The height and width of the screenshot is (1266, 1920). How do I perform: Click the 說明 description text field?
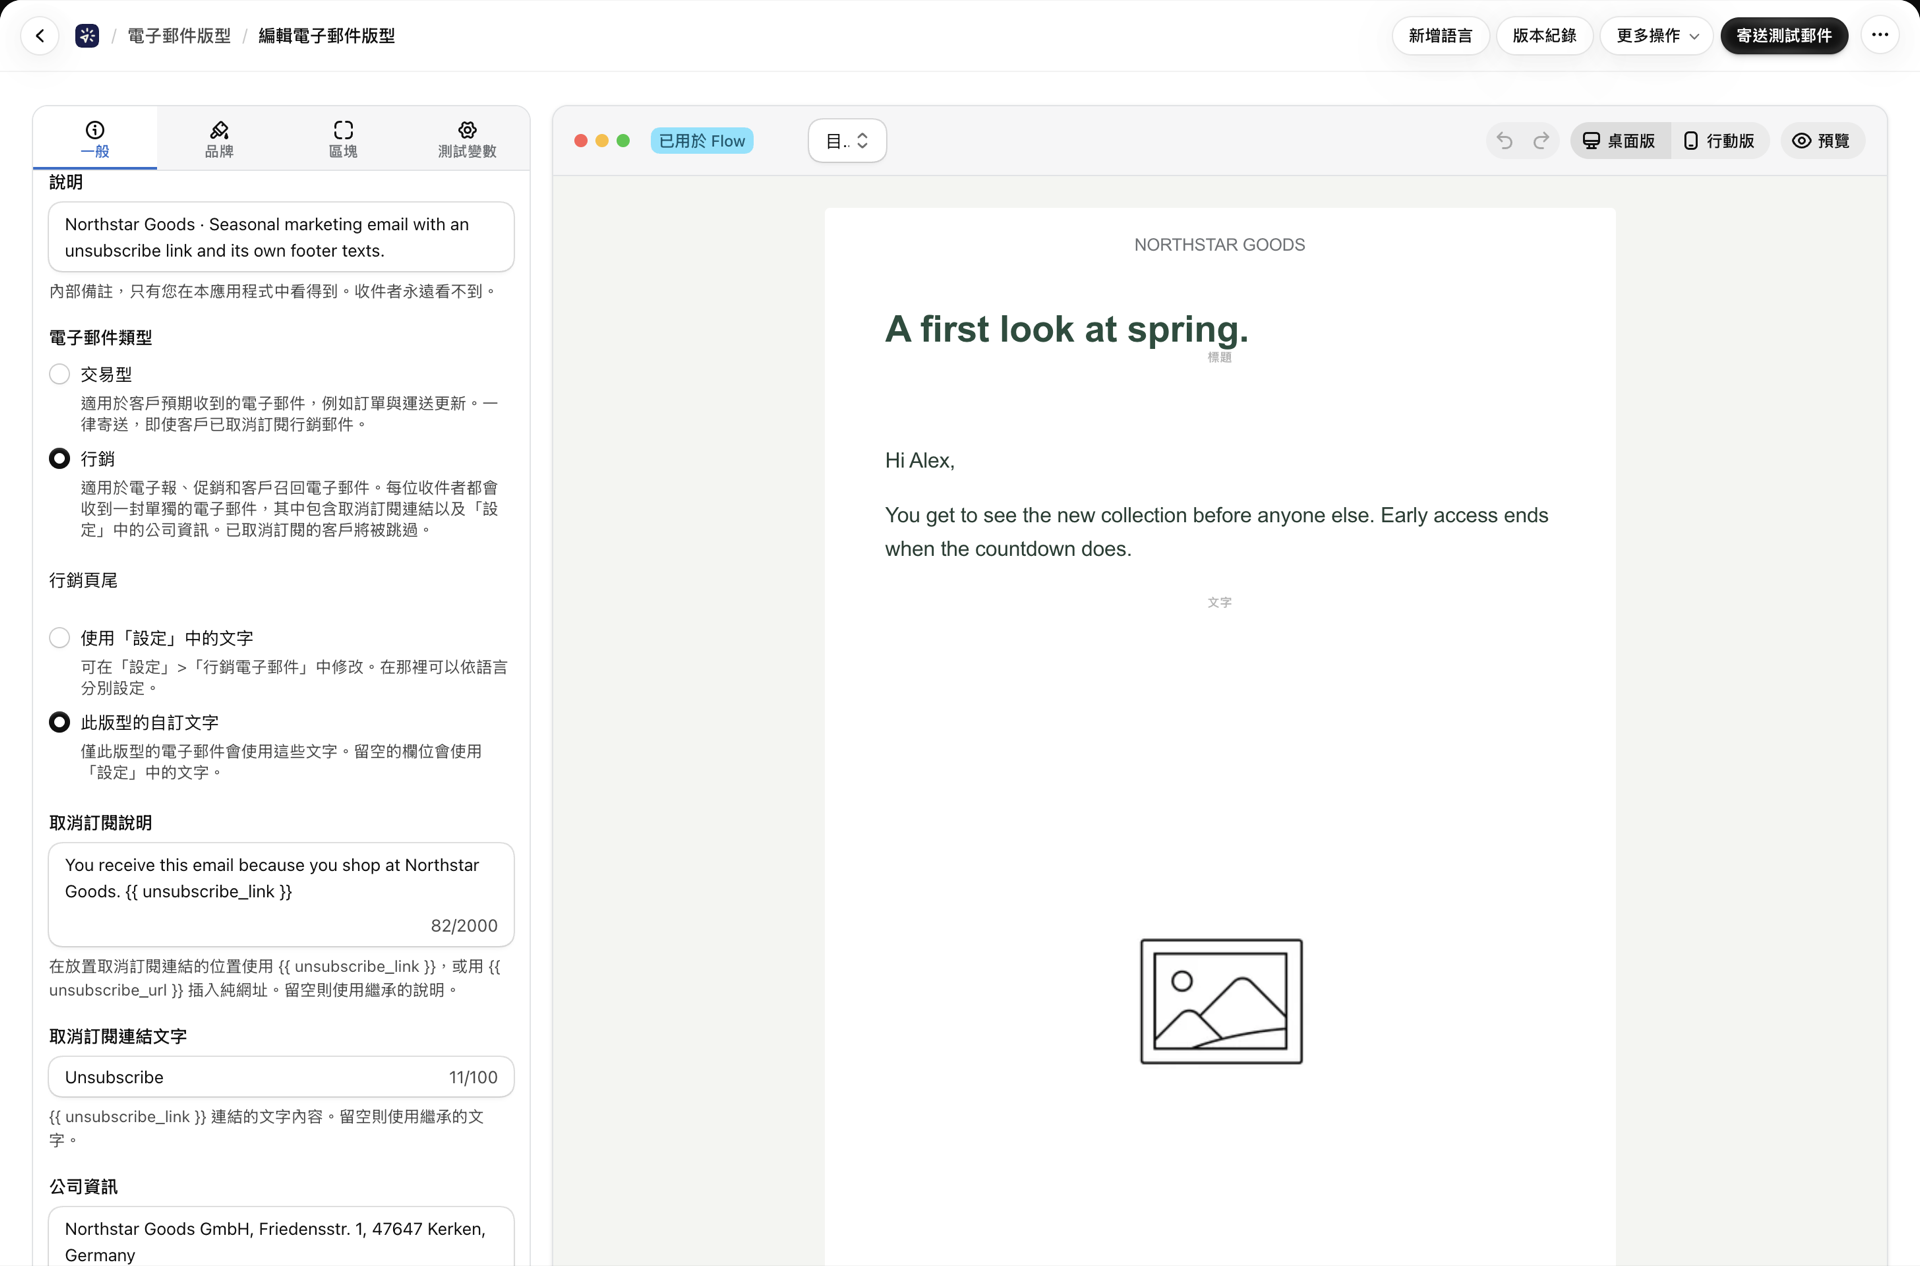coord(281,237)
